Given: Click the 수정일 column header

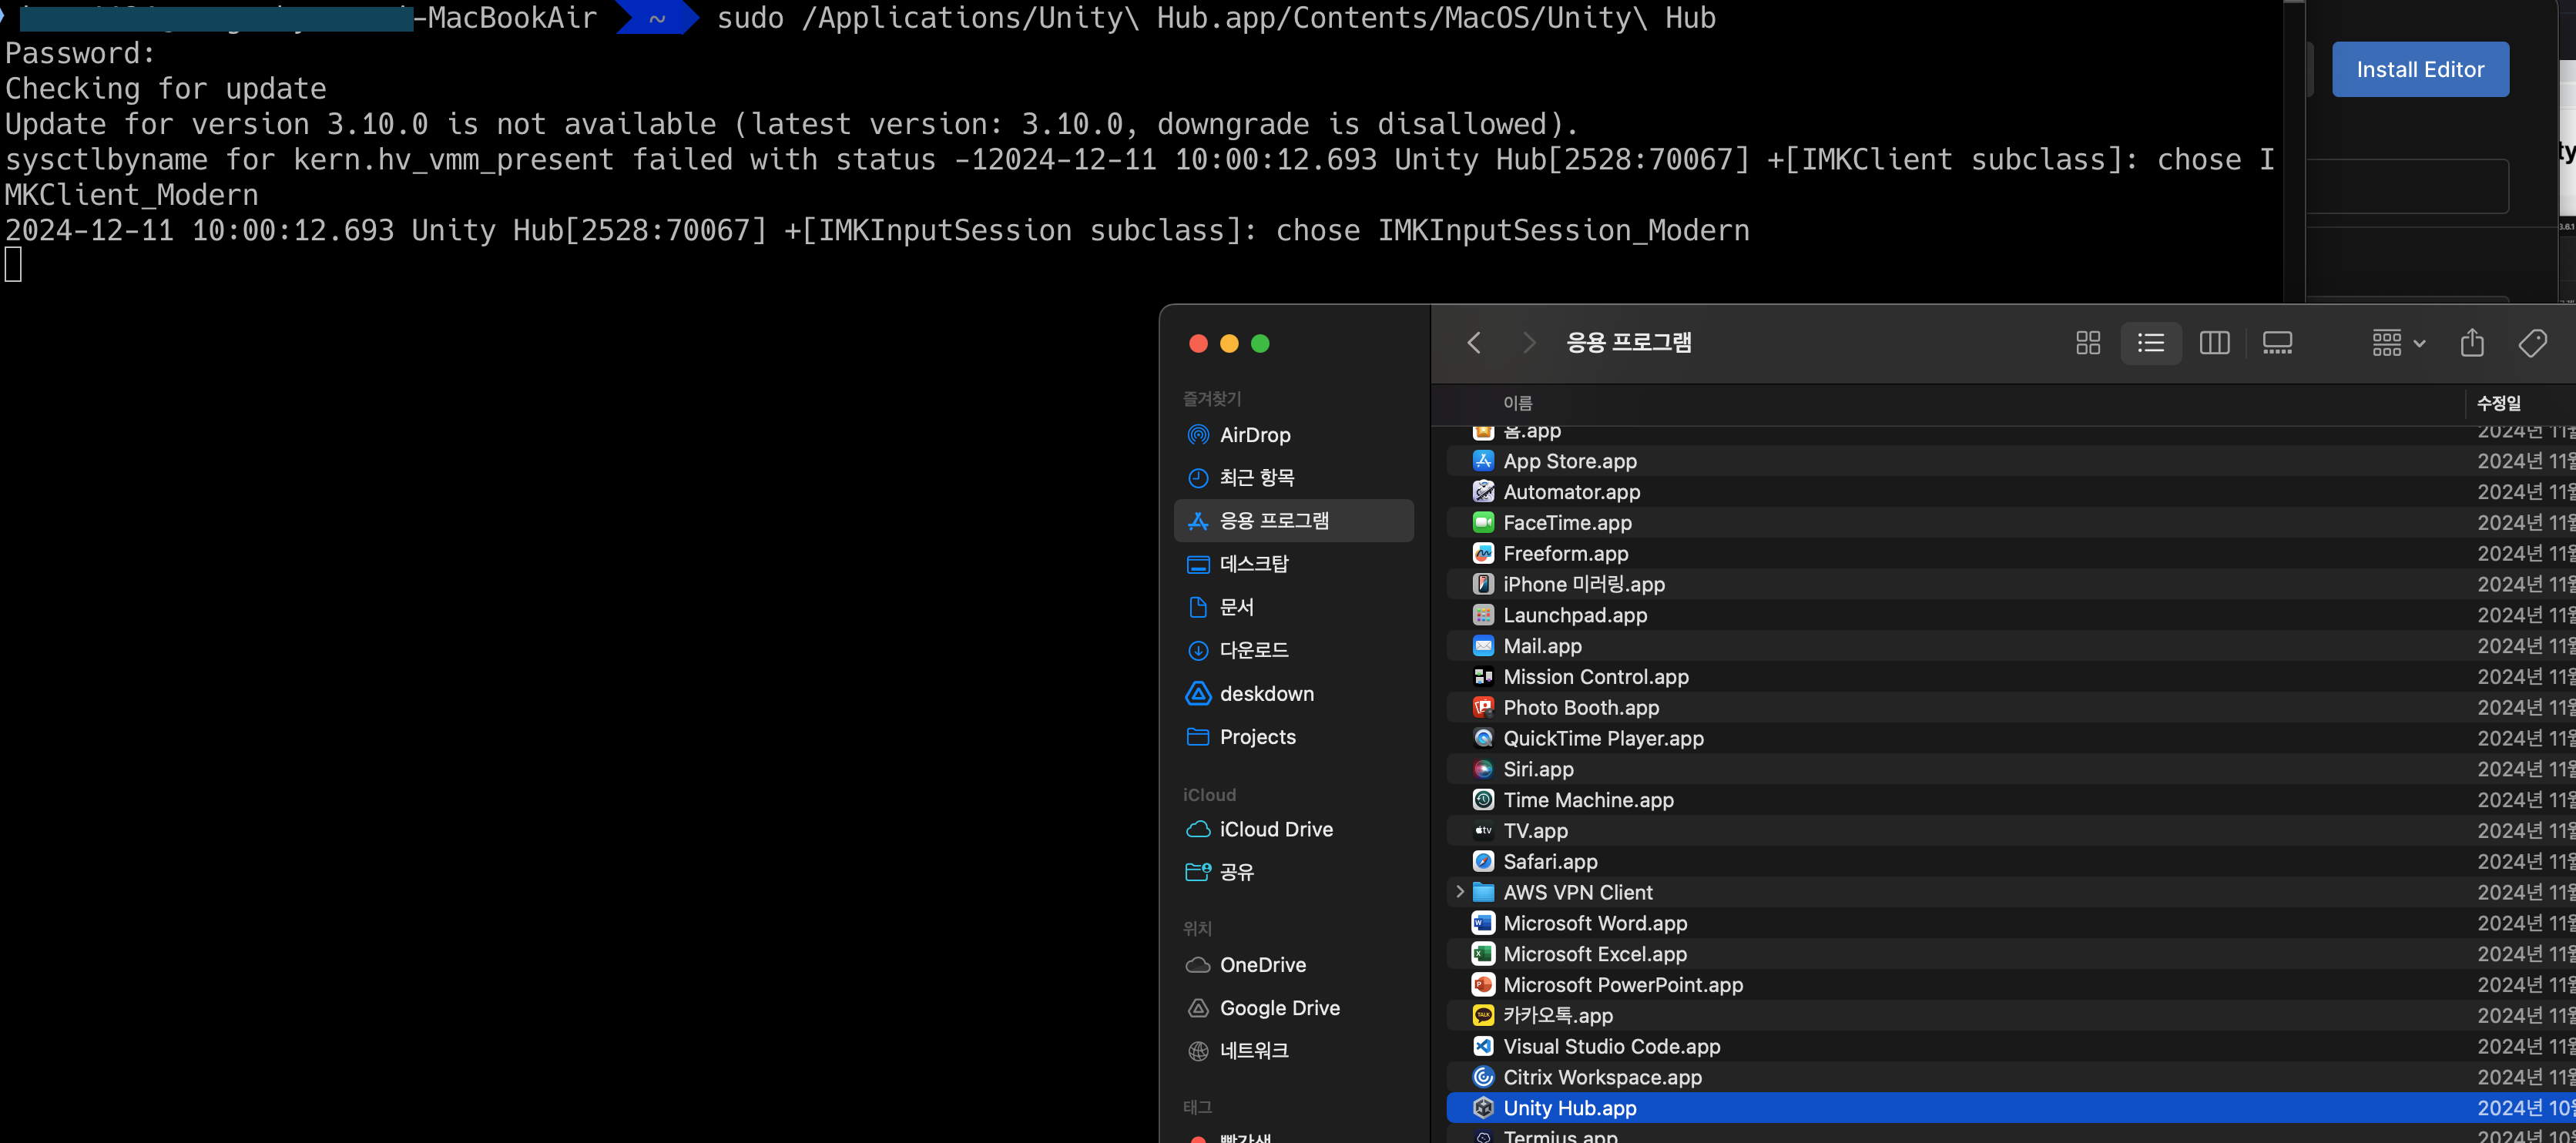Looking at the screenshot, I should (2498, 403).
